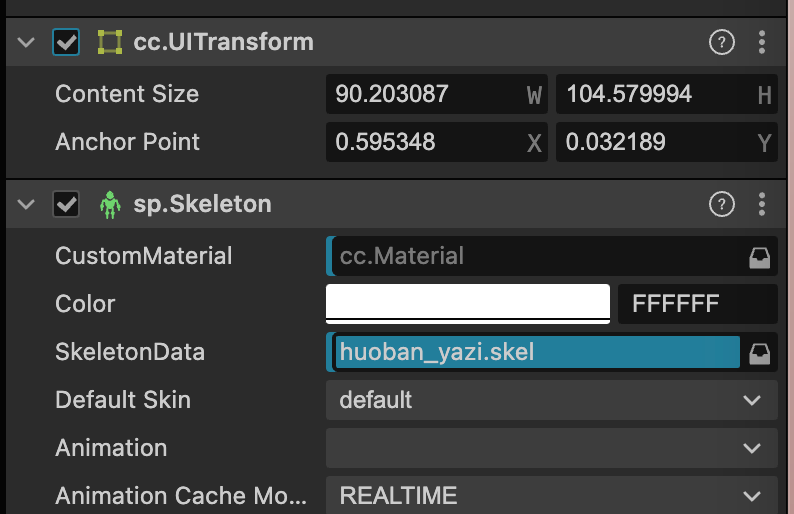Viewport: 794px width, 514px height.
Task: Open help for cc.UITransform component
Action: tap(721, 42)
